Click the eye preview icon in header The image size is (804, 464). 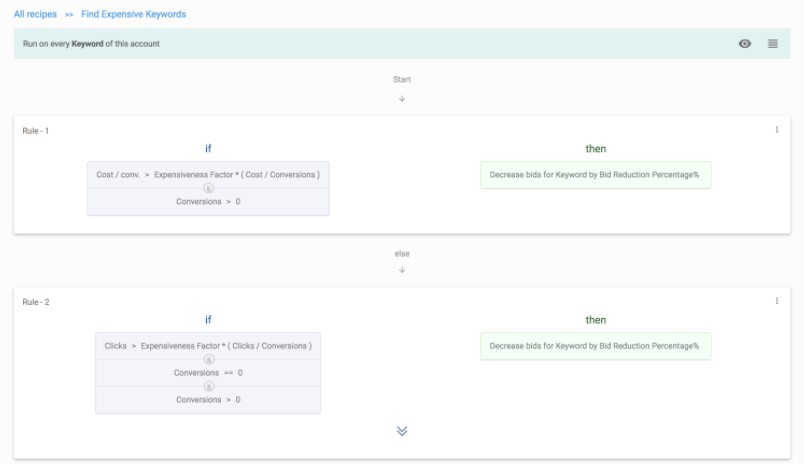(x=745, y=44)
